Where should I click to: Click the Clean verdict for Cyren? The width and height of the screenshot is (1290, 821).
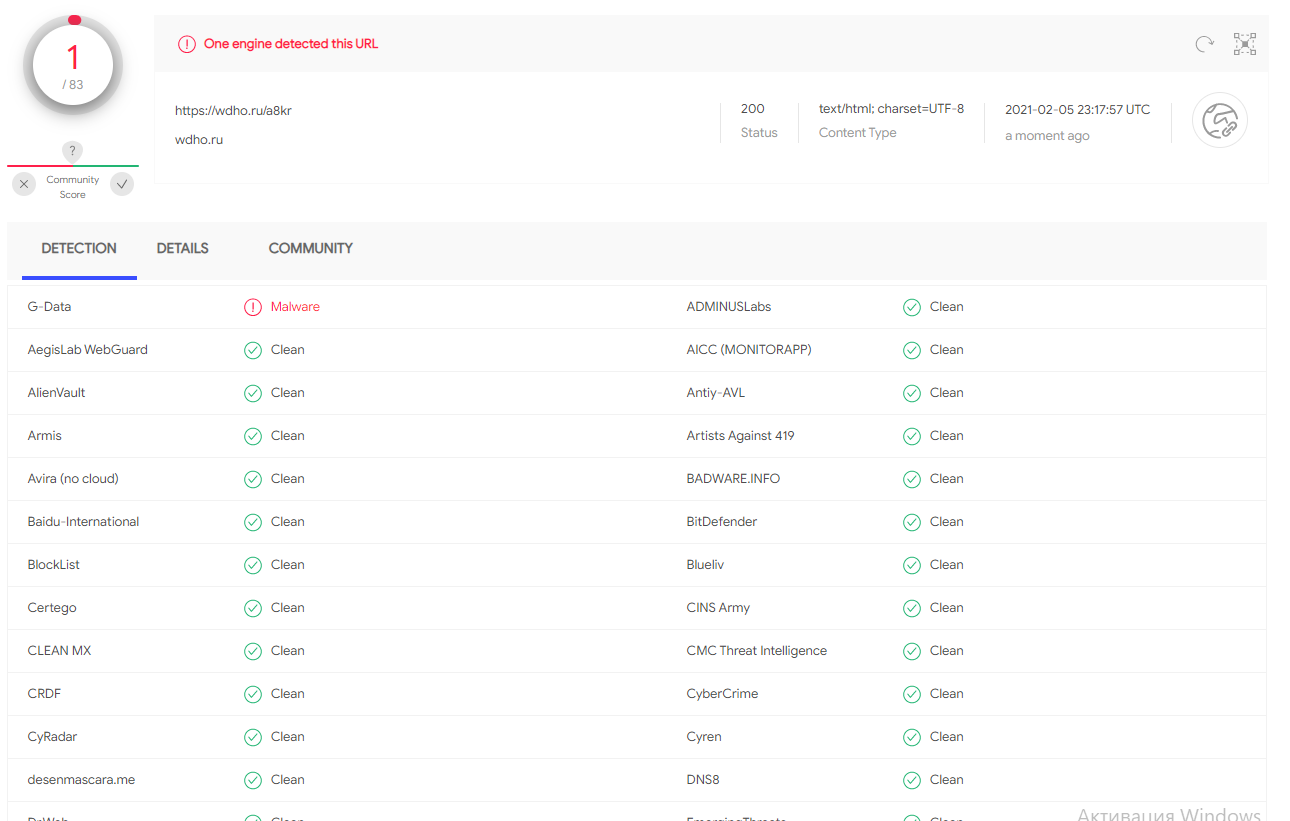947,737
